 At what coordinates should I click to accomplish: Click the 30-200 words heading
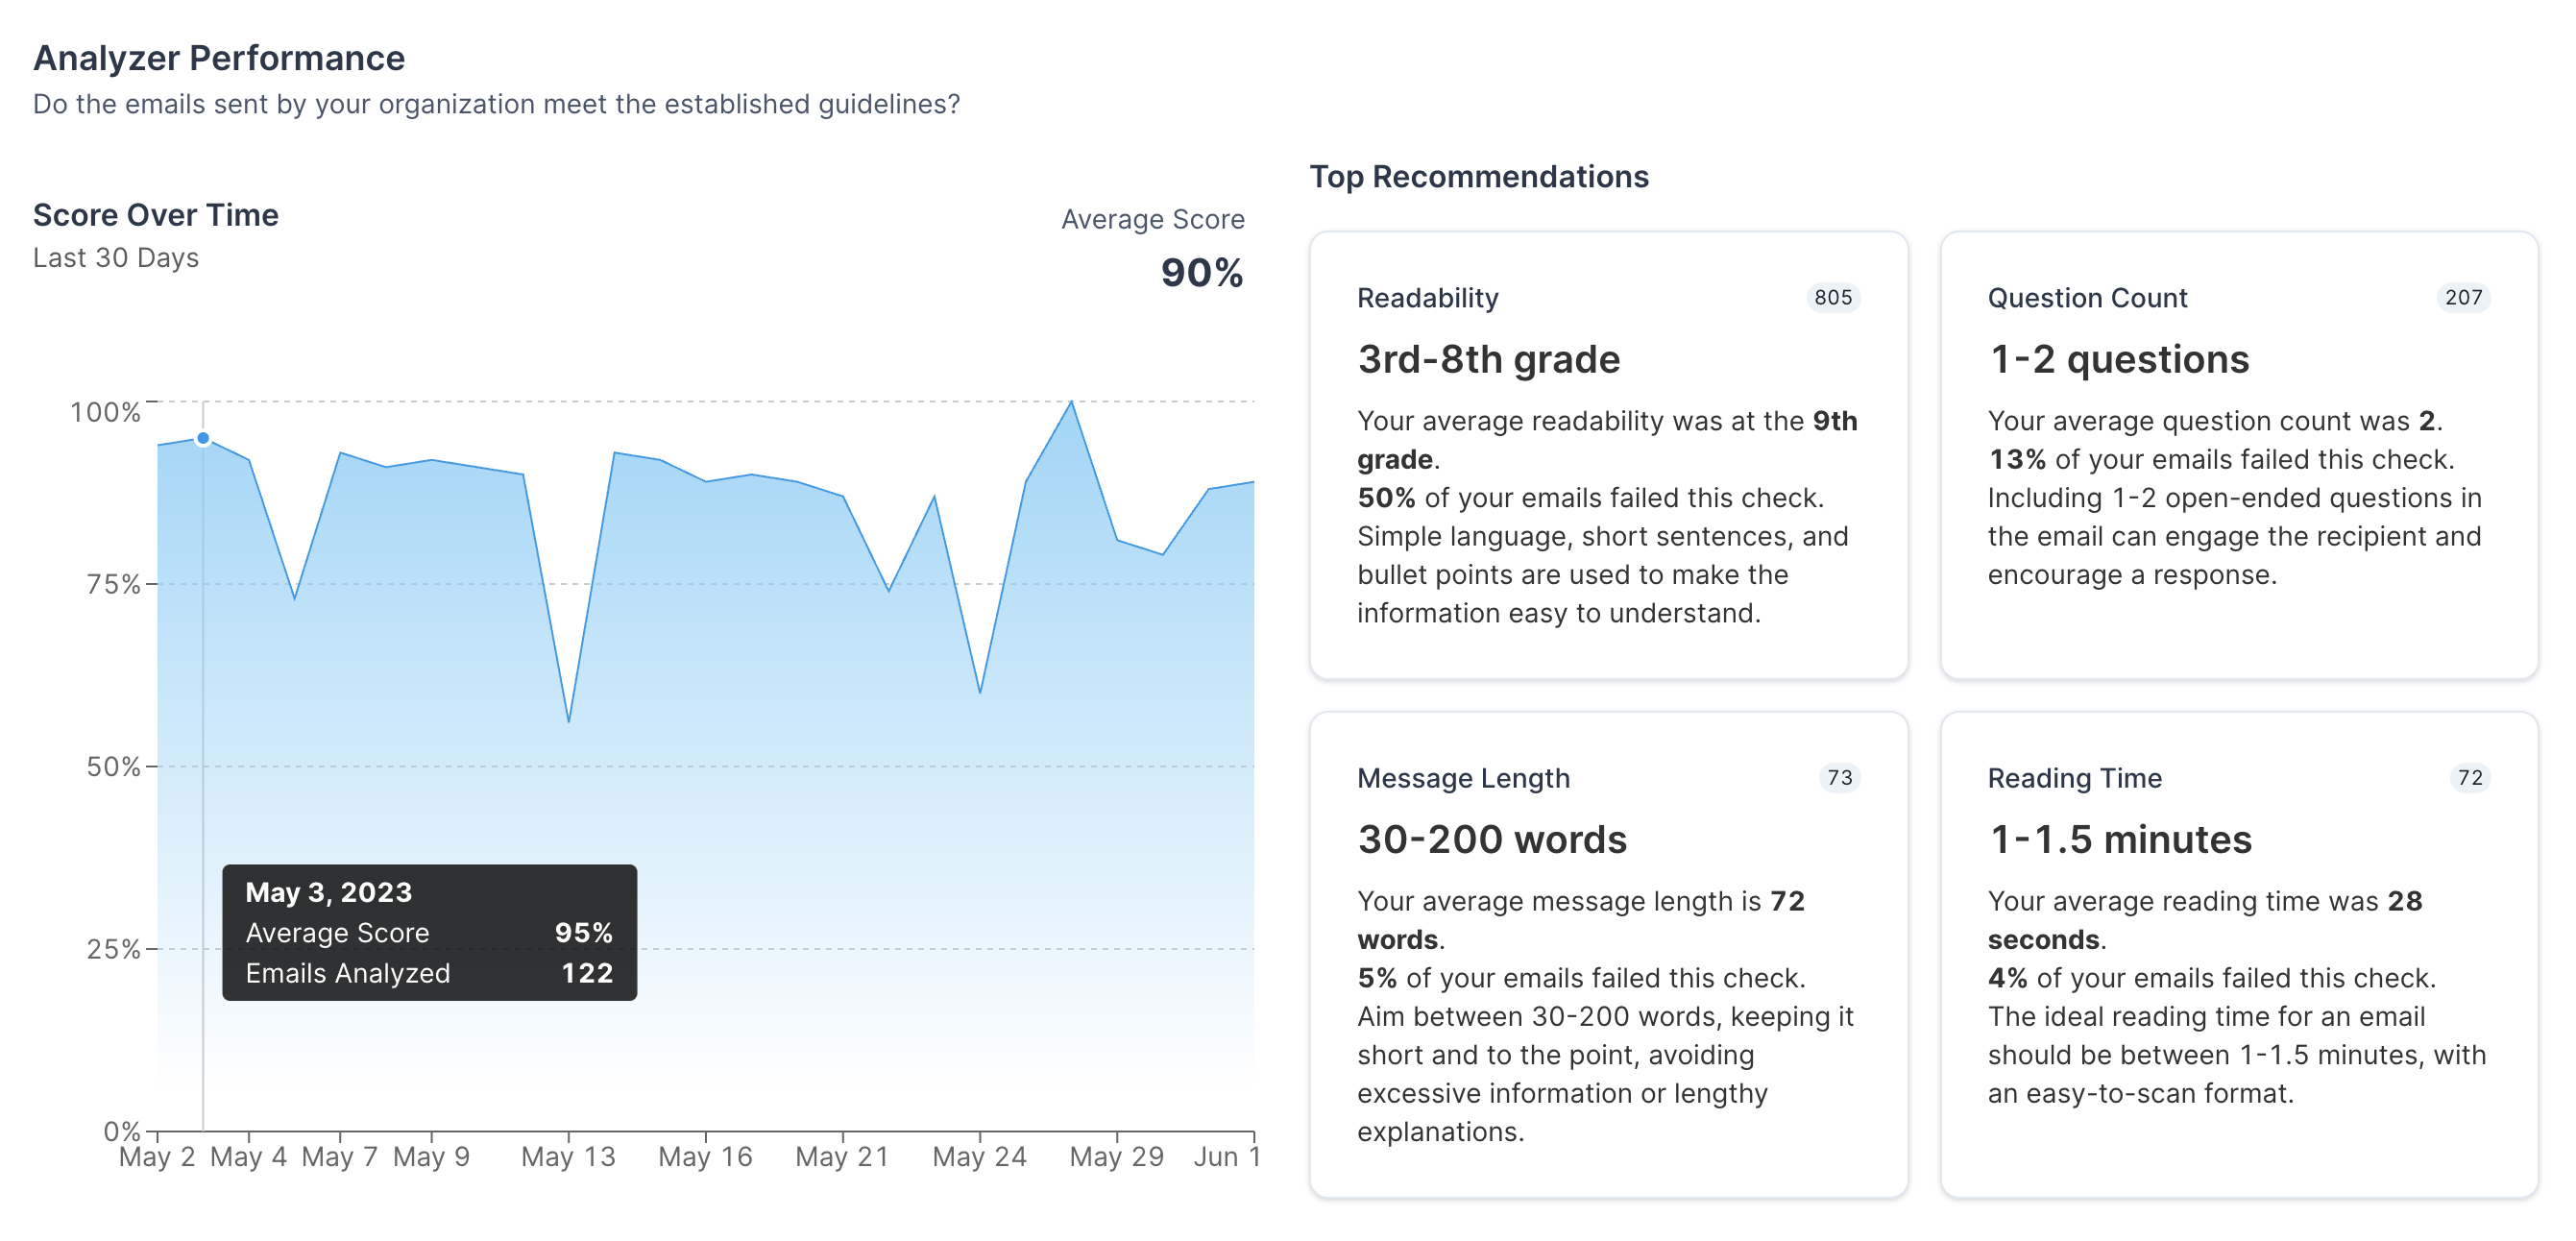click(1492, 839)
